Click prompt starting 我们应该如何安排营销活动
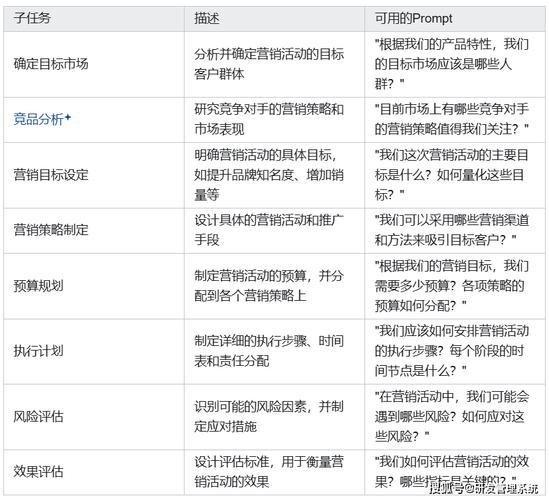Viewport: 549px width, 500px height. coord(452,351)
